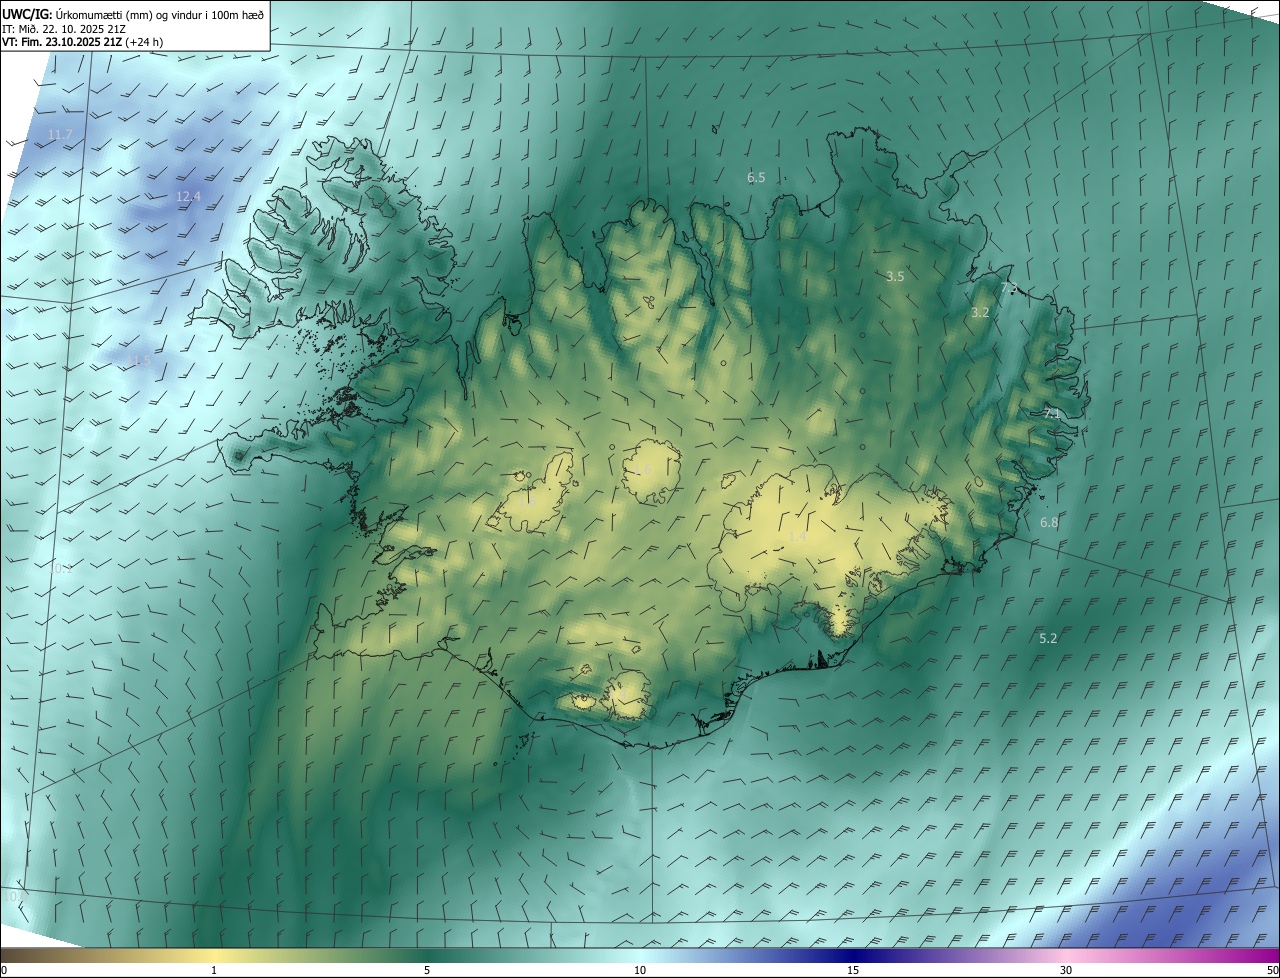Screen dimensions: 1280x978
Task: Click the colorbar tick labeled 5
Action: pyautogui.click(x=427, y=970)
